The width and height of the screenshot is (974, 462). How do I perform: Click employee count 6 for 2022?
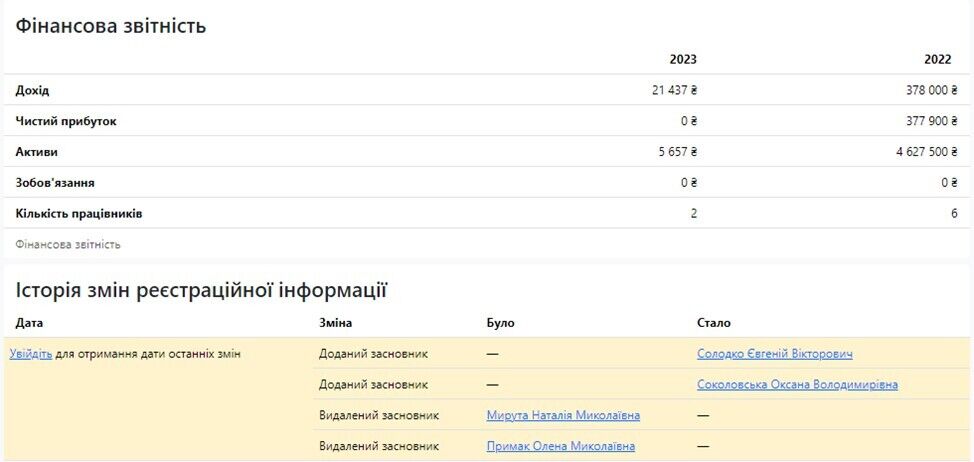point(954,214)
